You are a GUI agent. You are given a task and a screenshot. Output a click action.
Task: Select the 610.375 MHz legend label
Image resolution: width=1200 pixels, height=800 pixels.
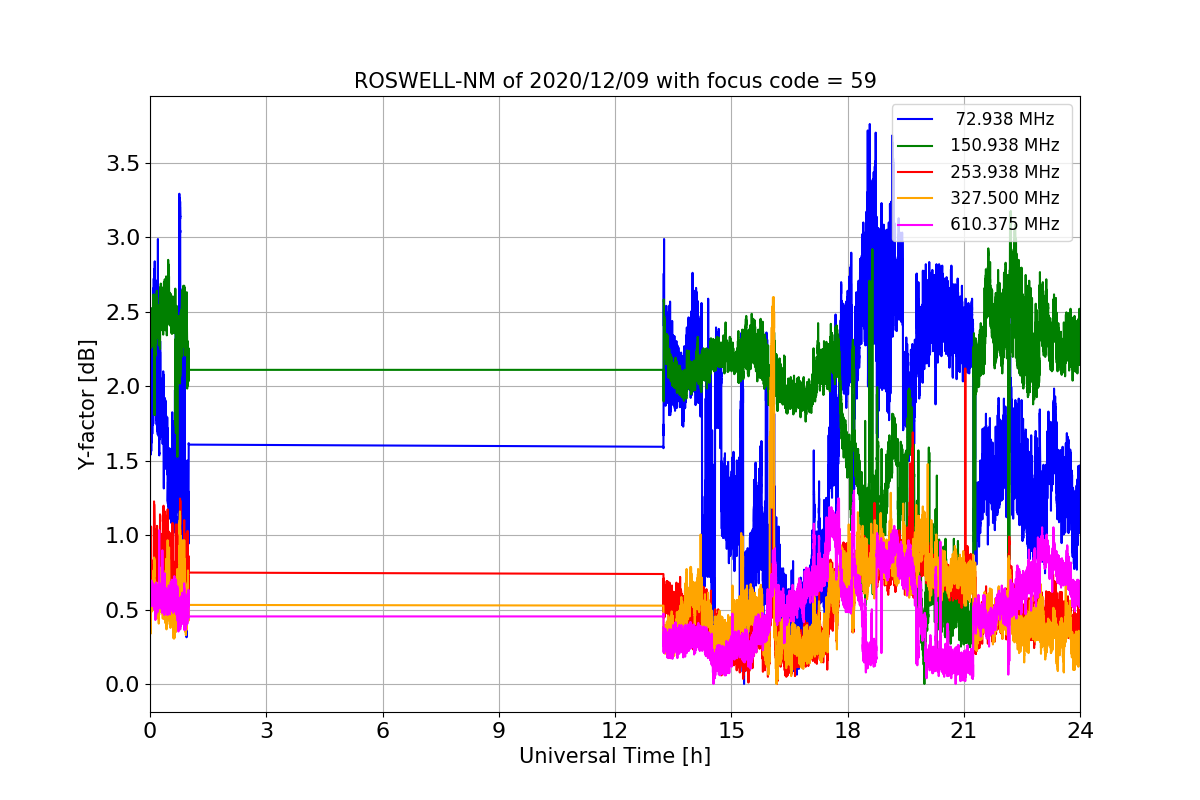1003,224
